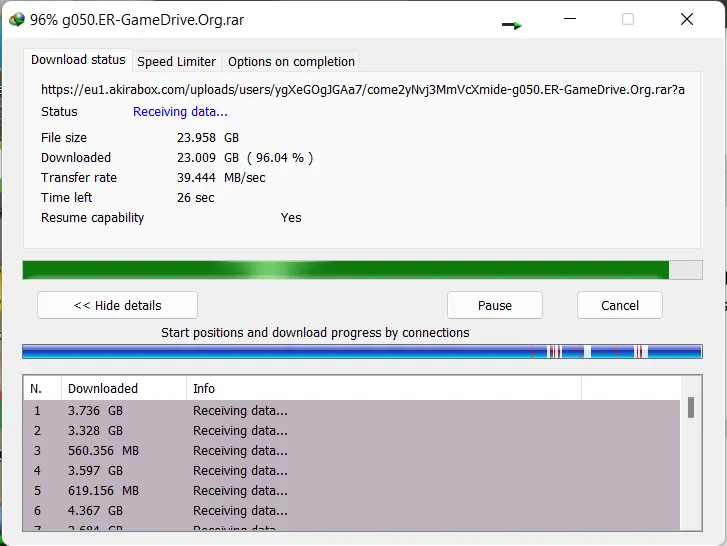Click the Info column header

(384, 388)
